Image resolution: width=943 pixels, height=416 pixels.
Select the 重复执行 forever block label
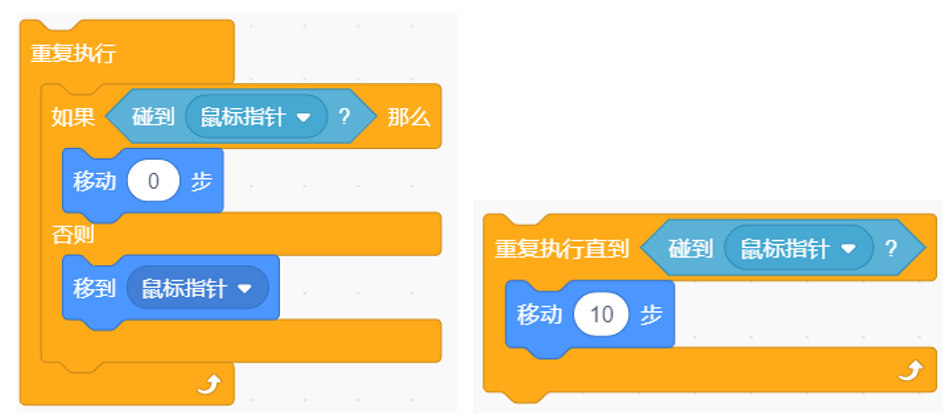click(x=73, y=55)
